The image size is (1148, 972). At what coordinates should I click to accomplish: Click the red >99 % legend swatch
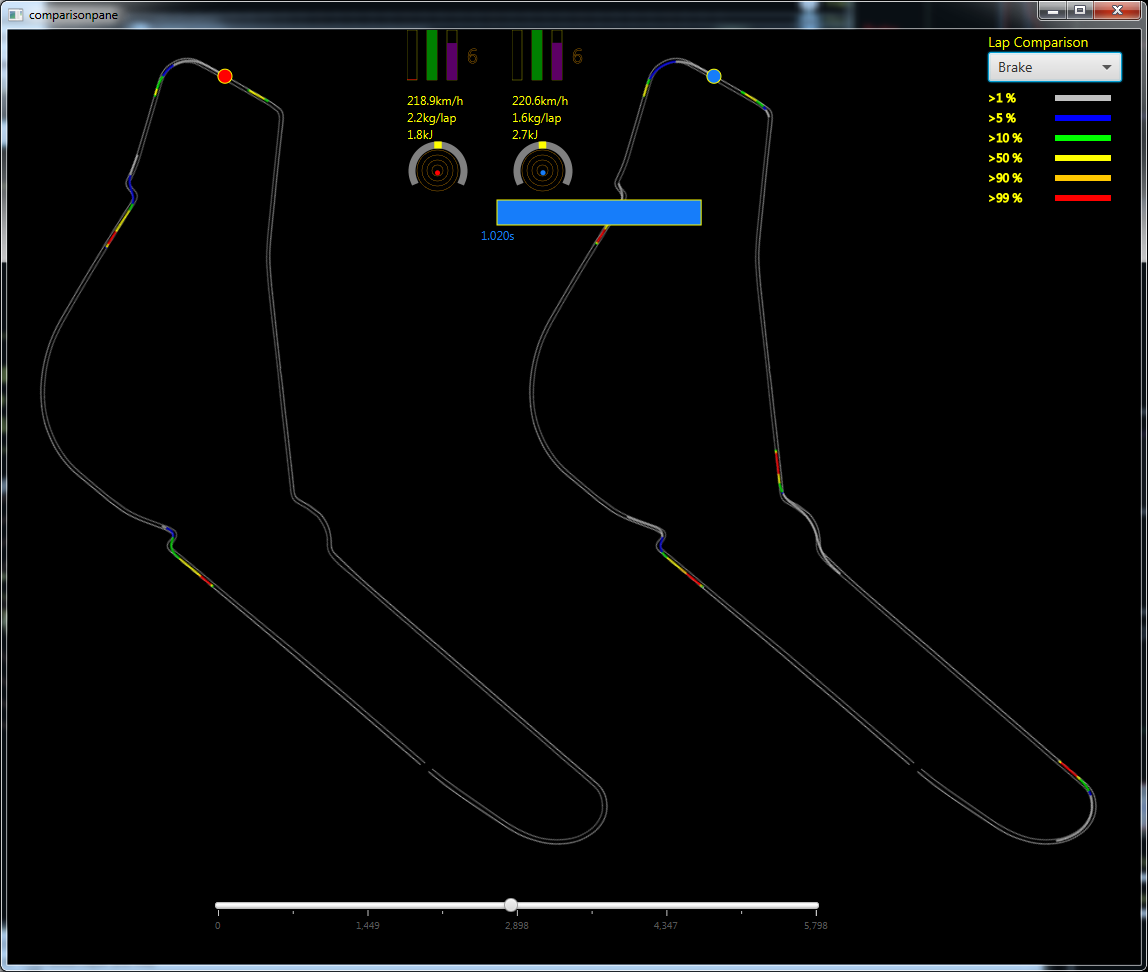[1083, 198]
